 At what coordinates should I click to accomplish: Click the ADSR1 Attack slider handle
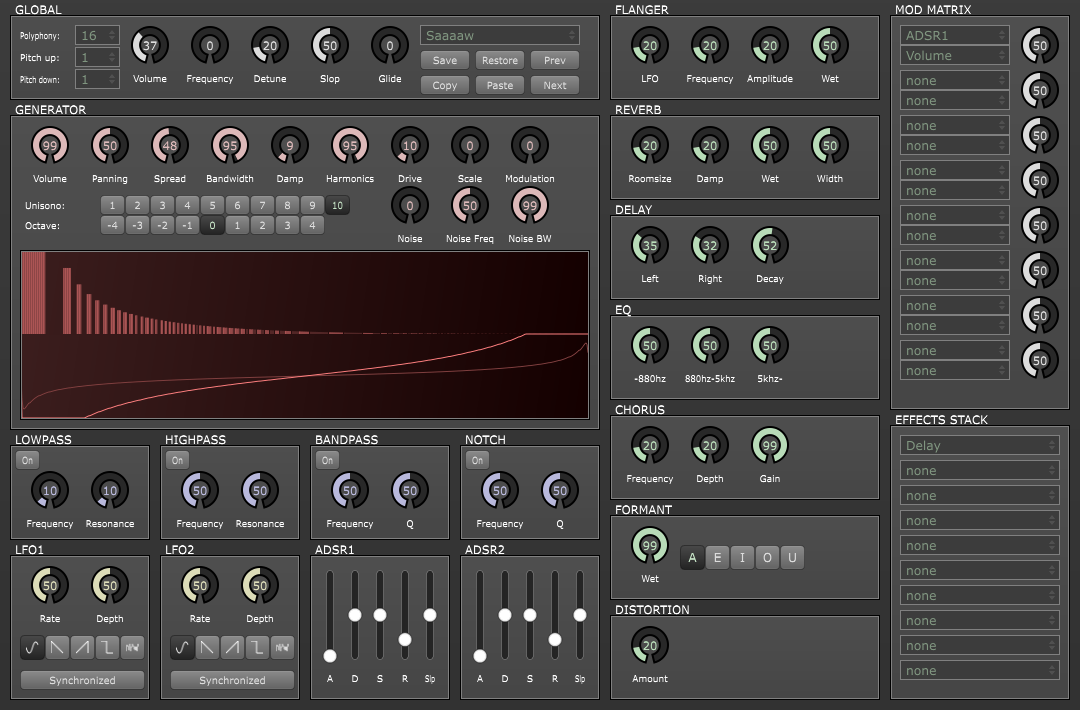pyautogui.click(x=330, y=656)
